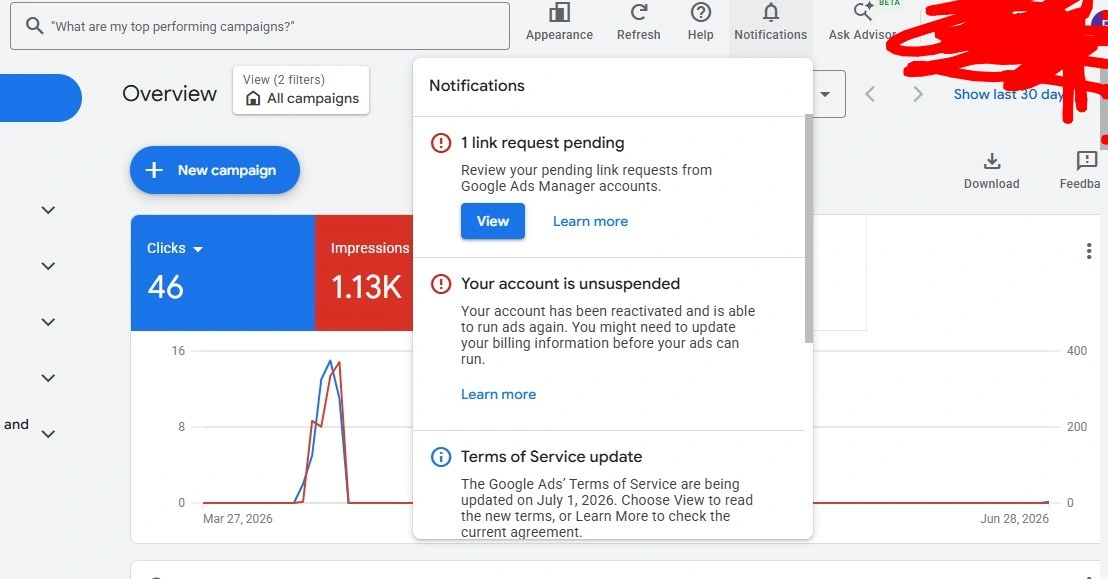Select the Impressions metric tile

(x=364, y=273)
